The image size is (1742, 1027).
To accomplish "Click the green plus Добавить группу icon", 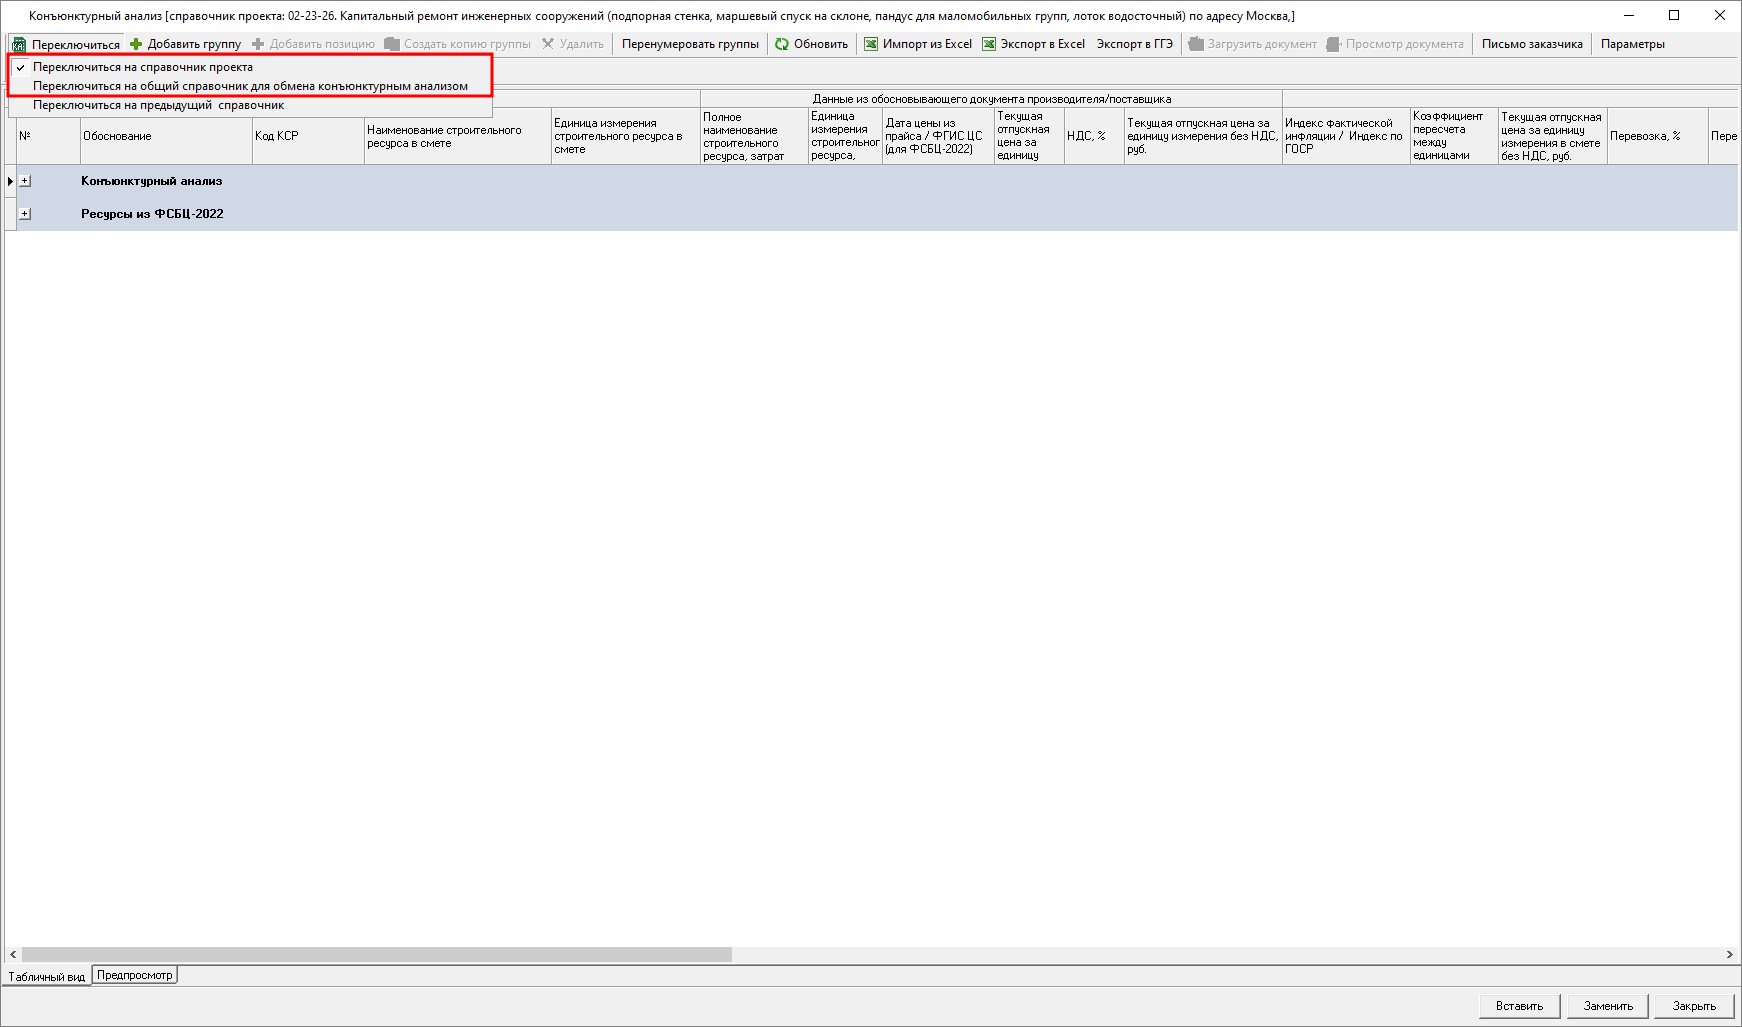I will tap(137, 44).
